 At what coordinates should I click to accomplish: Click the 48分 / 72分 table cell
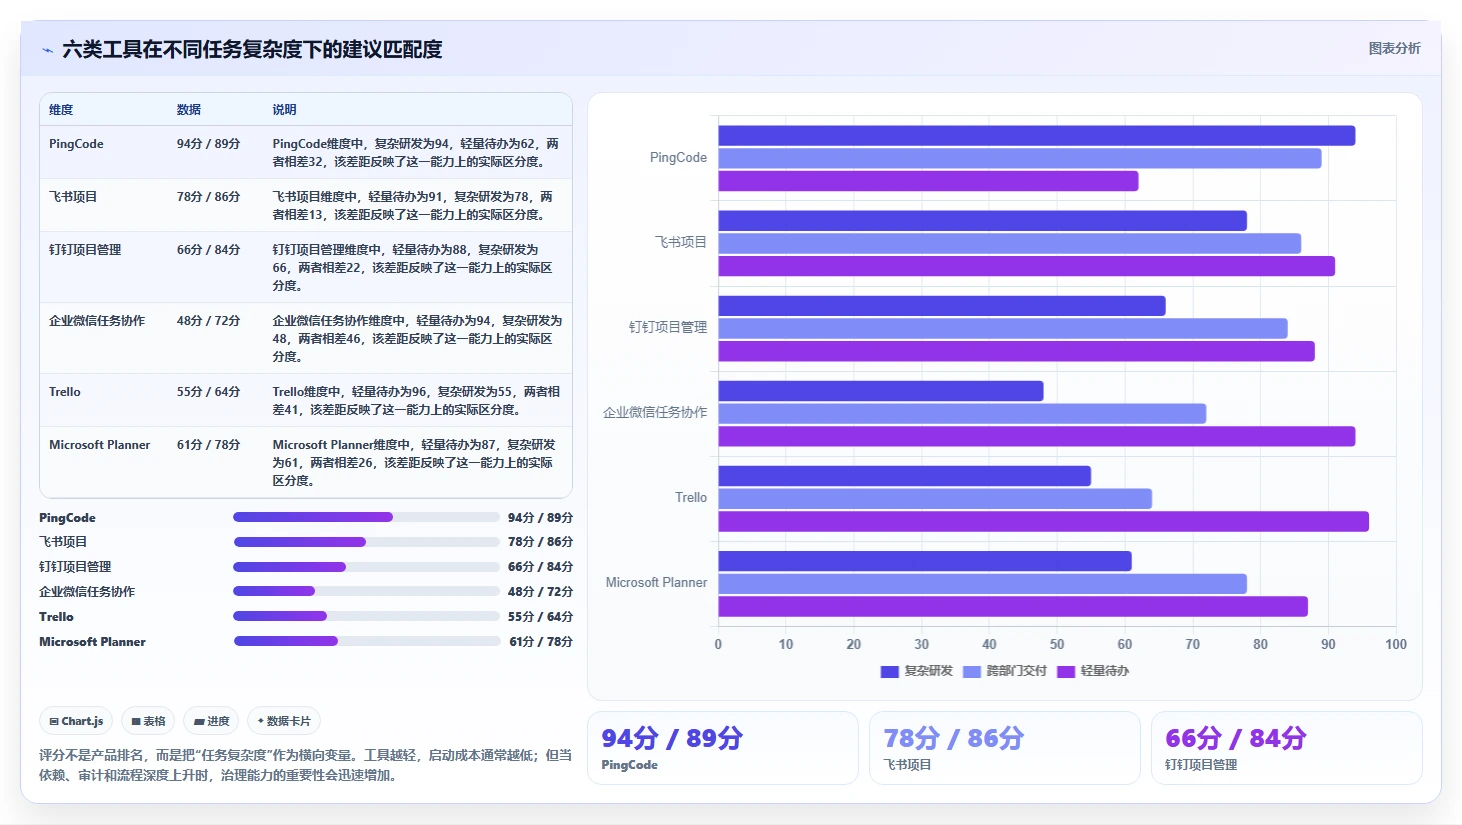pos(209,321)
